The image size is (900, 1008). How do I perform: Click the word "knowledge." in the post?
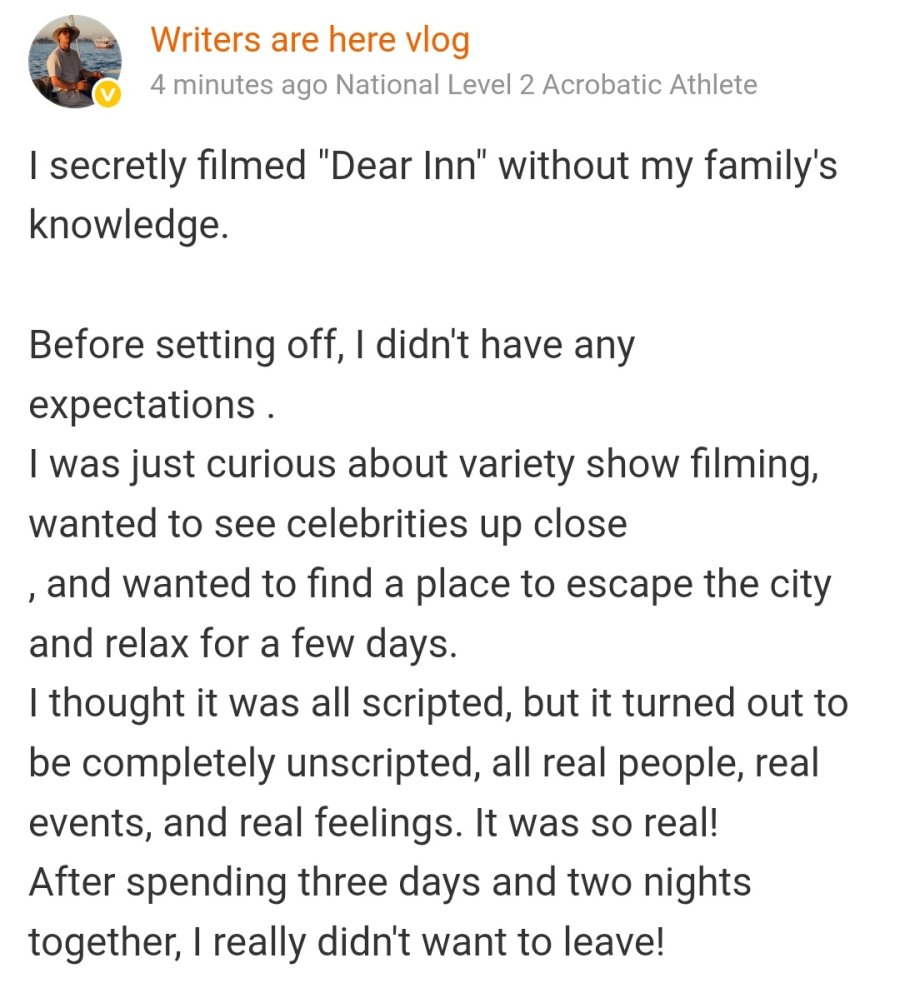[129, 225]
